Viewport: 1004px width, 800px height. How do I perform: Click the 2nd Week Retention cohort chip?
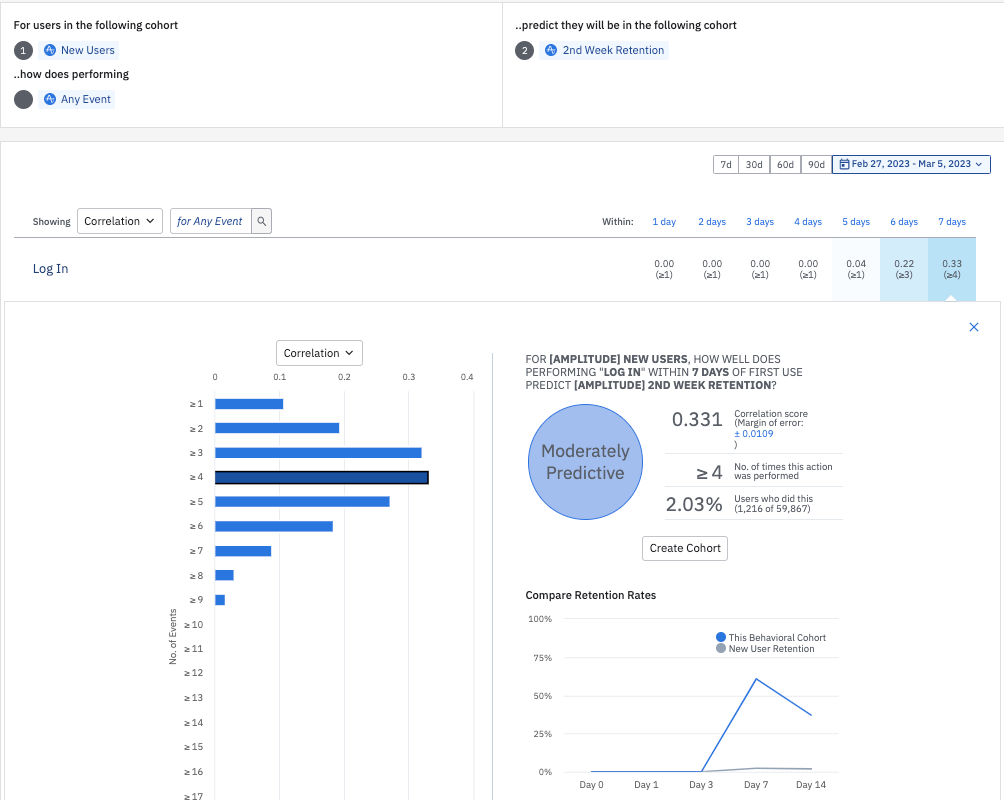click(604, 50)
